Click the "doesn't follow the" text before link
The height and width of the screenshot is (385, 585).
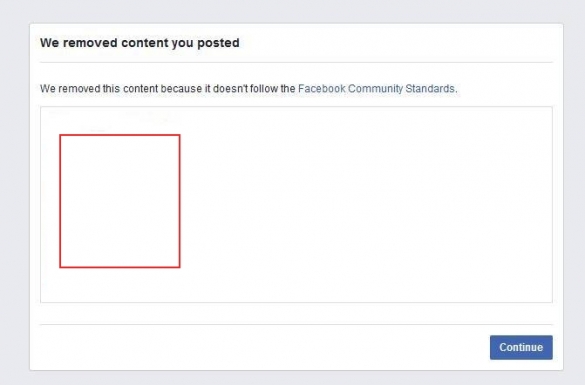point(254,89)
